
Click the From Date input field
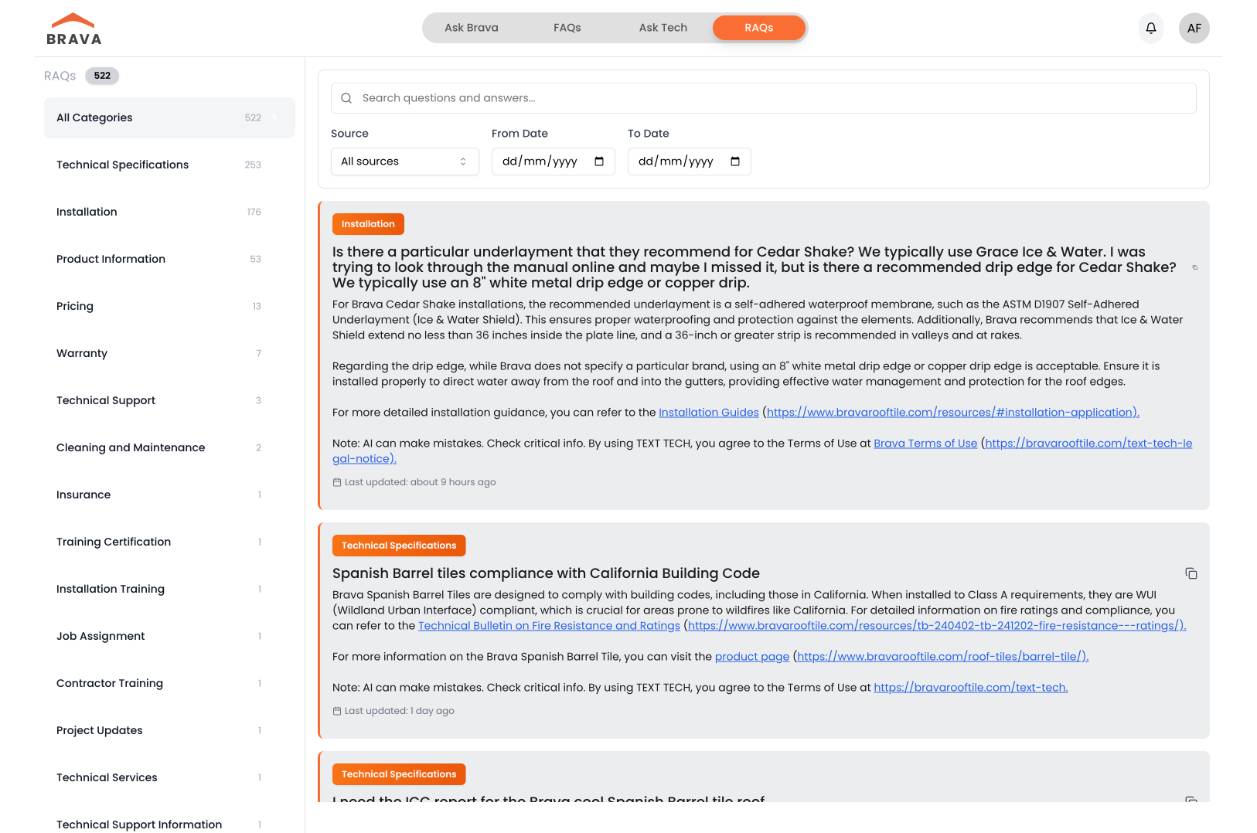click(x=553, y=162)
